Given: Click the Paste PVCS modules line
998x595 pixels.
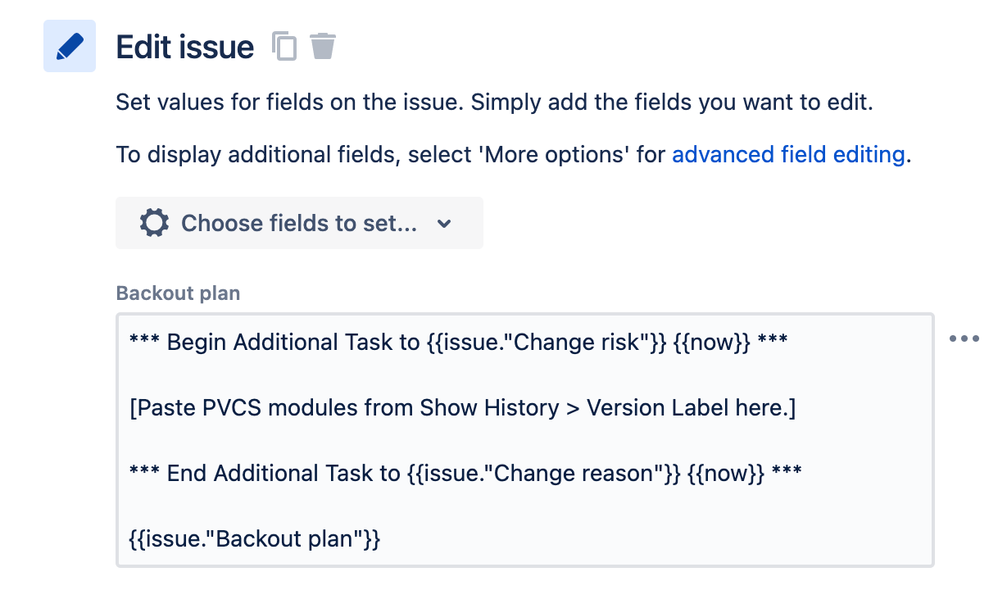Looking at the screenshot, I should coord(463,408).
